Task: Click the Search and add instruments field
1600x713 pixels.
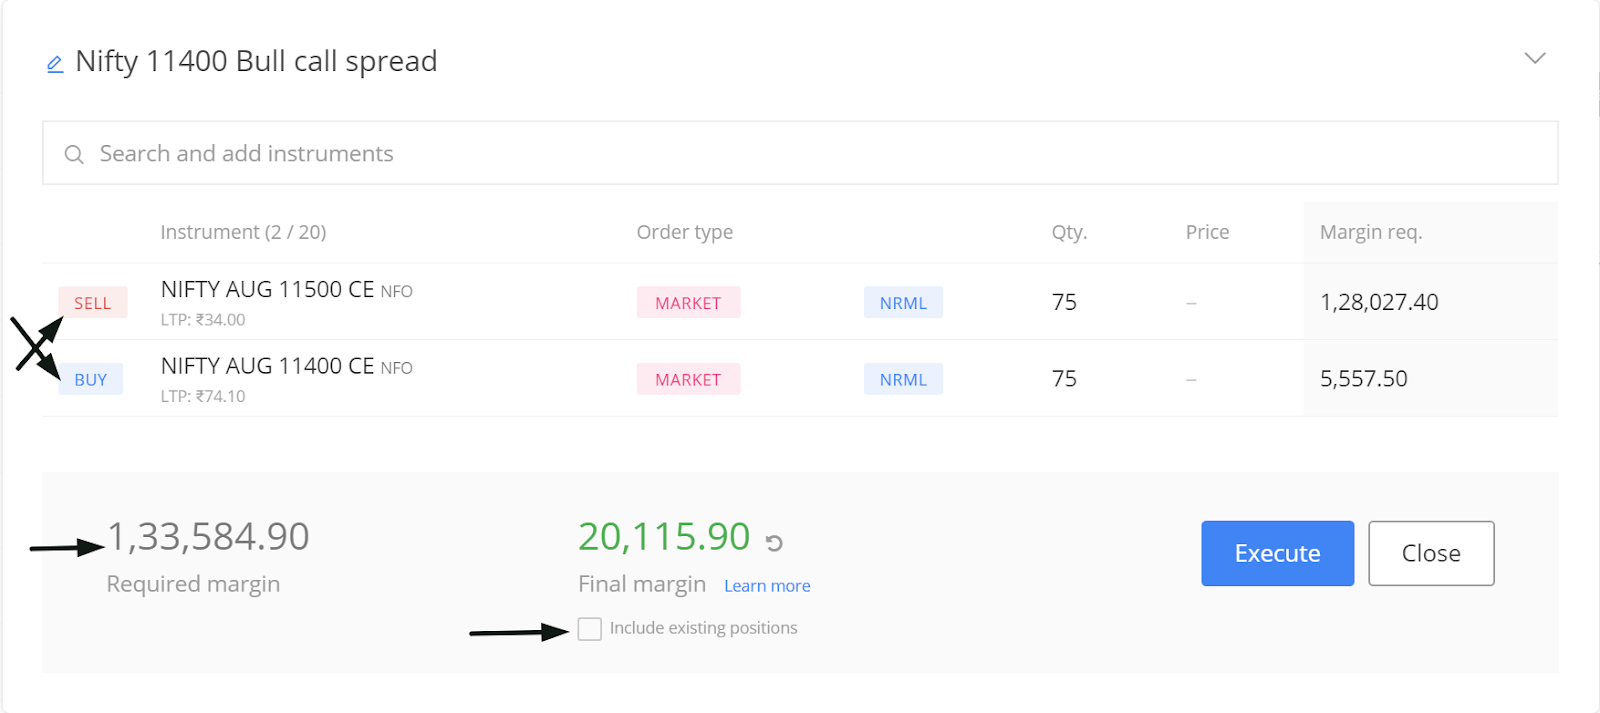Action: pyautogui.click(x=800, y=153)
